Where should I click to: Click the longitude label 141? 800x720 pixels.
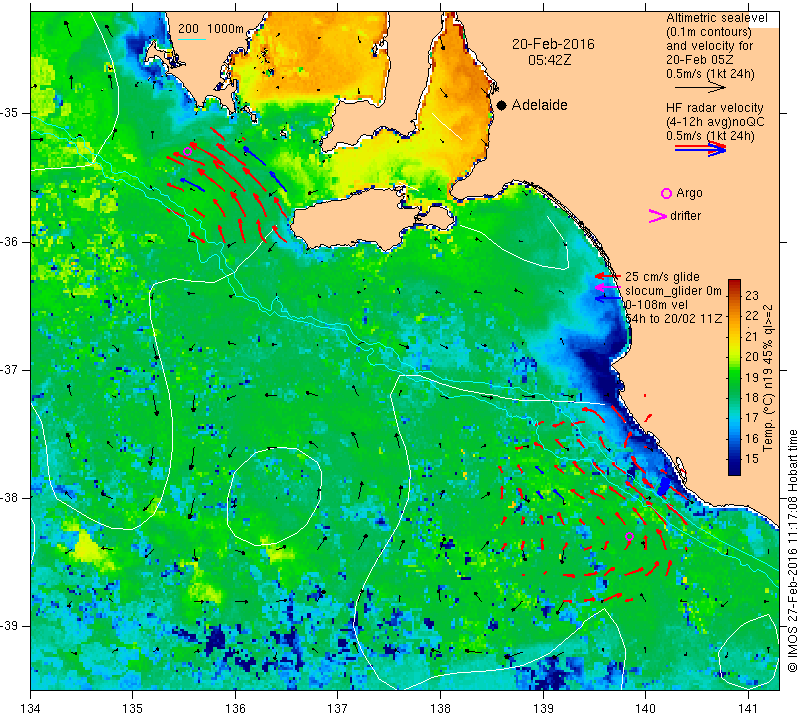(748, 709)
